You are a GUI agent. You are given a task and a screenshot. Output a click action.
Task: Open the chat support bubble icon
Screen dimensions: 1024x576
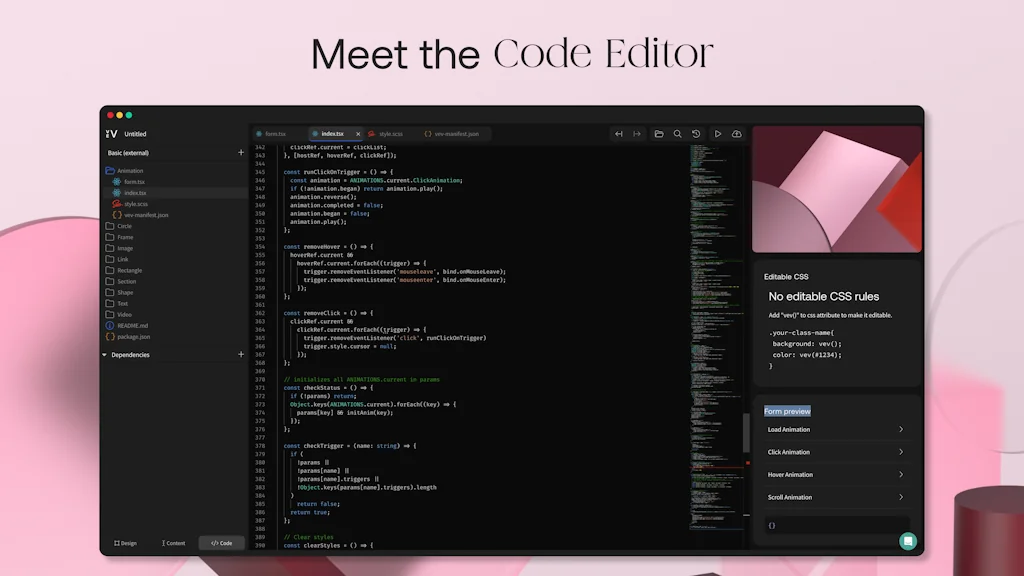click(908, 541)
